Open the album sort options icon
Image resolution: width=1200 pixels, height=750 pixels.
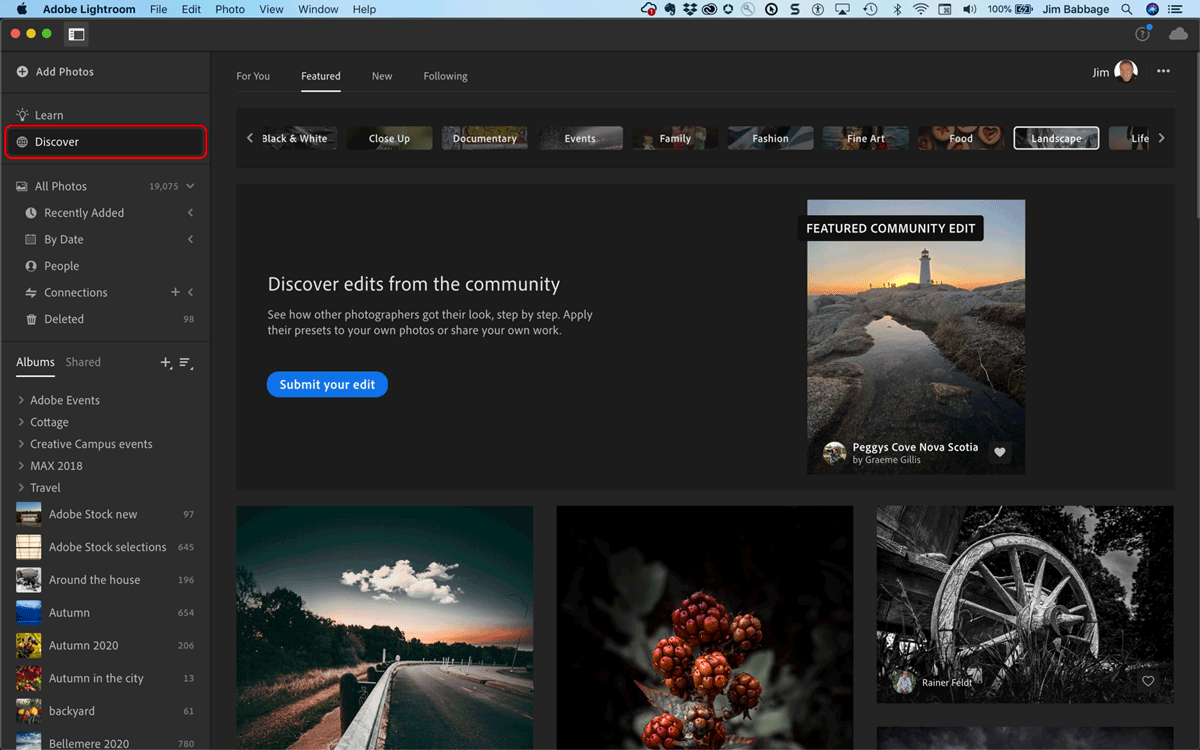point(185,363)
